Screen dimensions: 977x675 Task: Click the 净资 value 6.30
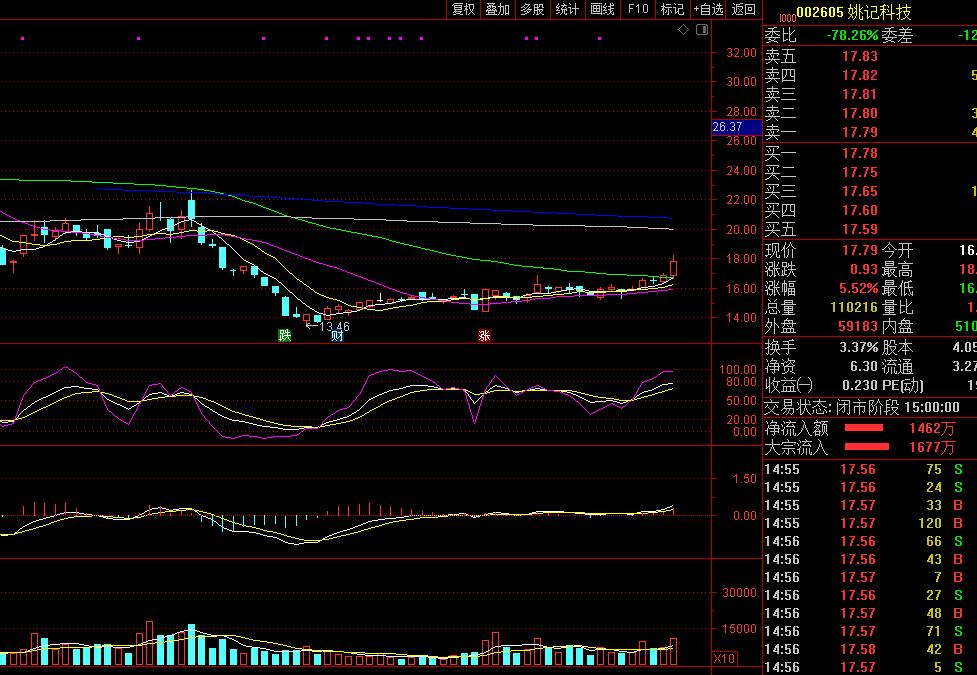tap(864, 366)
